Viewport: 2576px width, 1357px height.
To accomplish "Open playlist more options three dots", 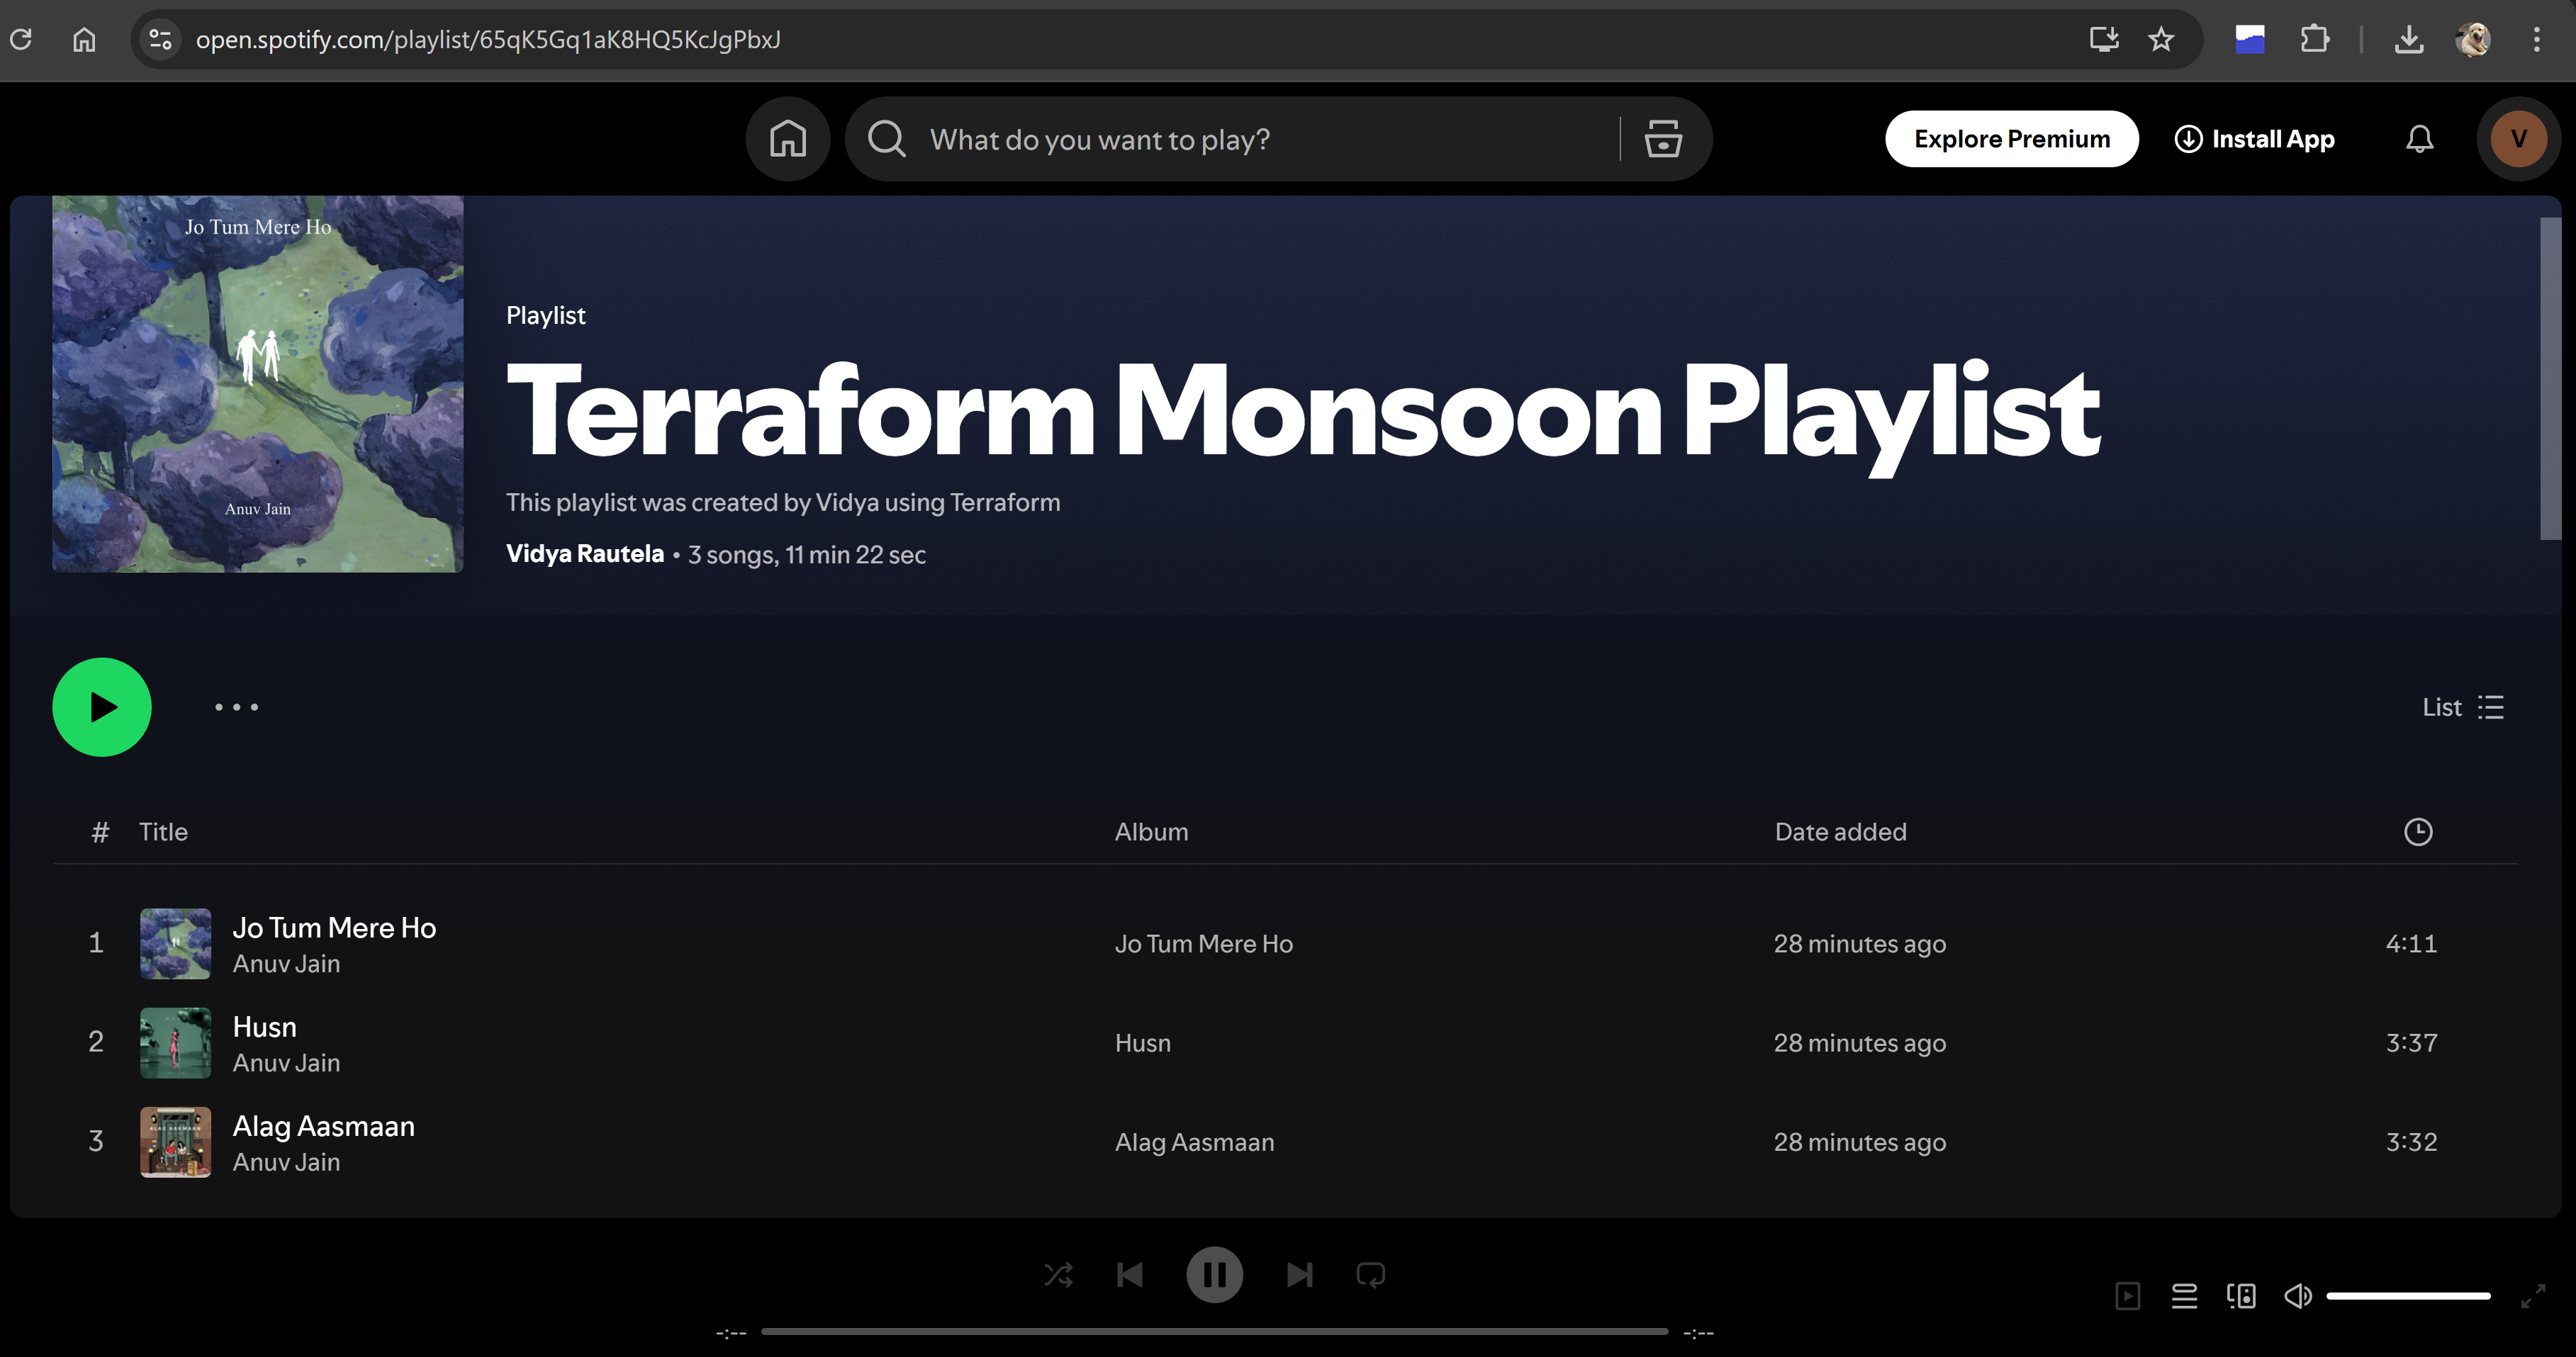I will tap(237, 707).
